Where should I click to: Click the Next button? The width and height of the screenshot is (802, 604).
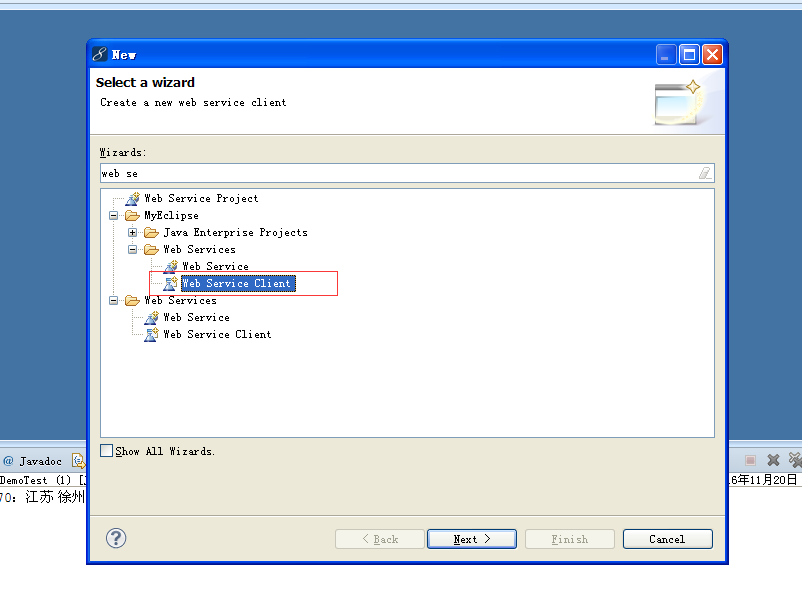coord(472,539)
